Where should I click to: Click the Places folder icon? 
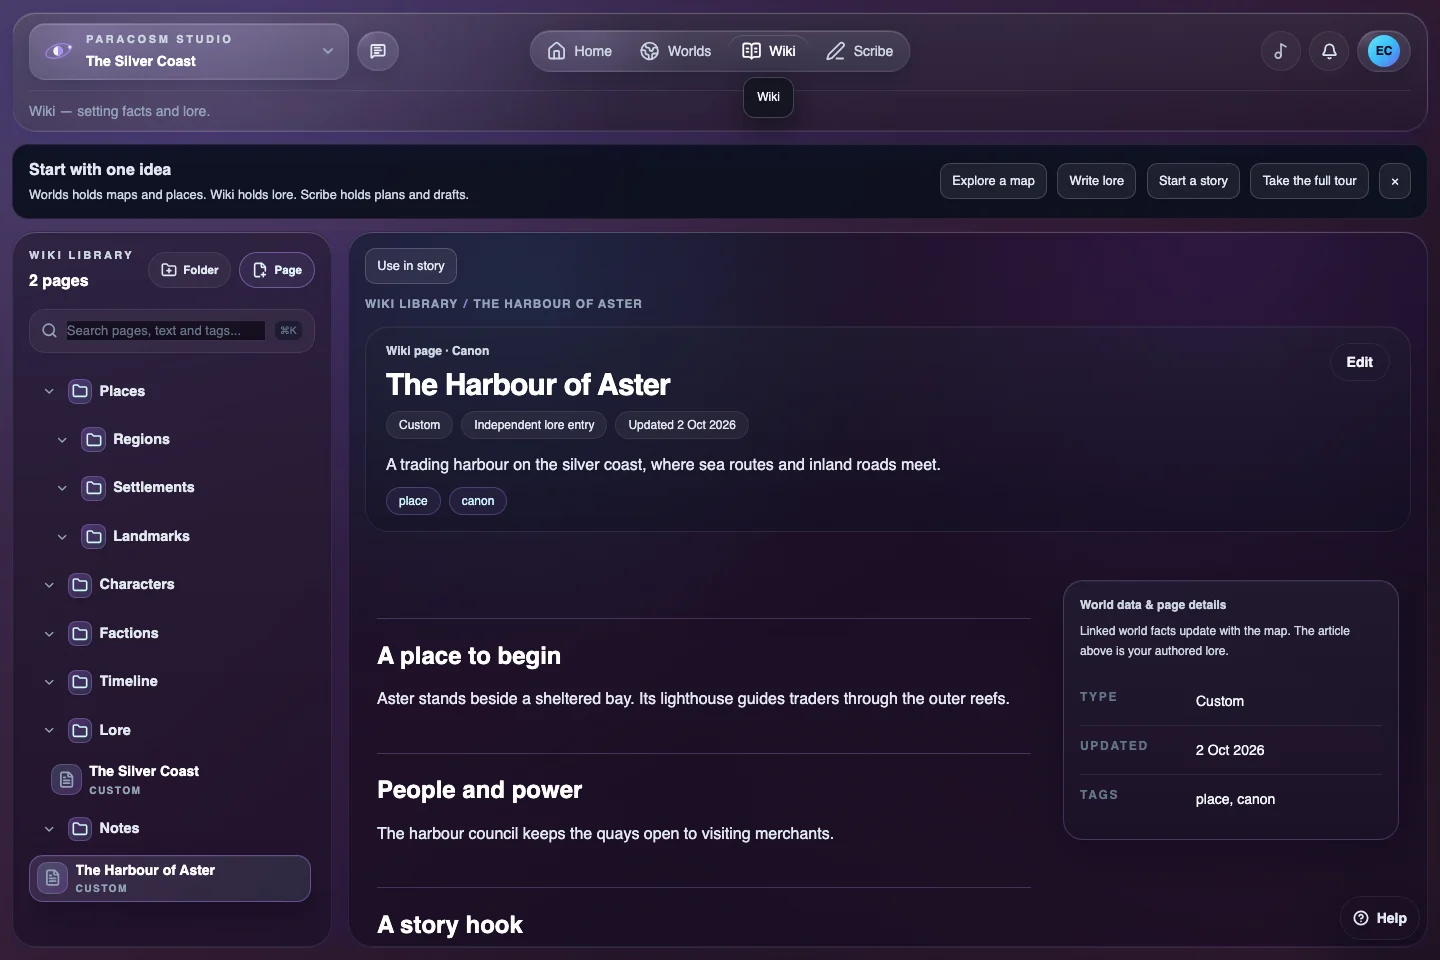80,391
